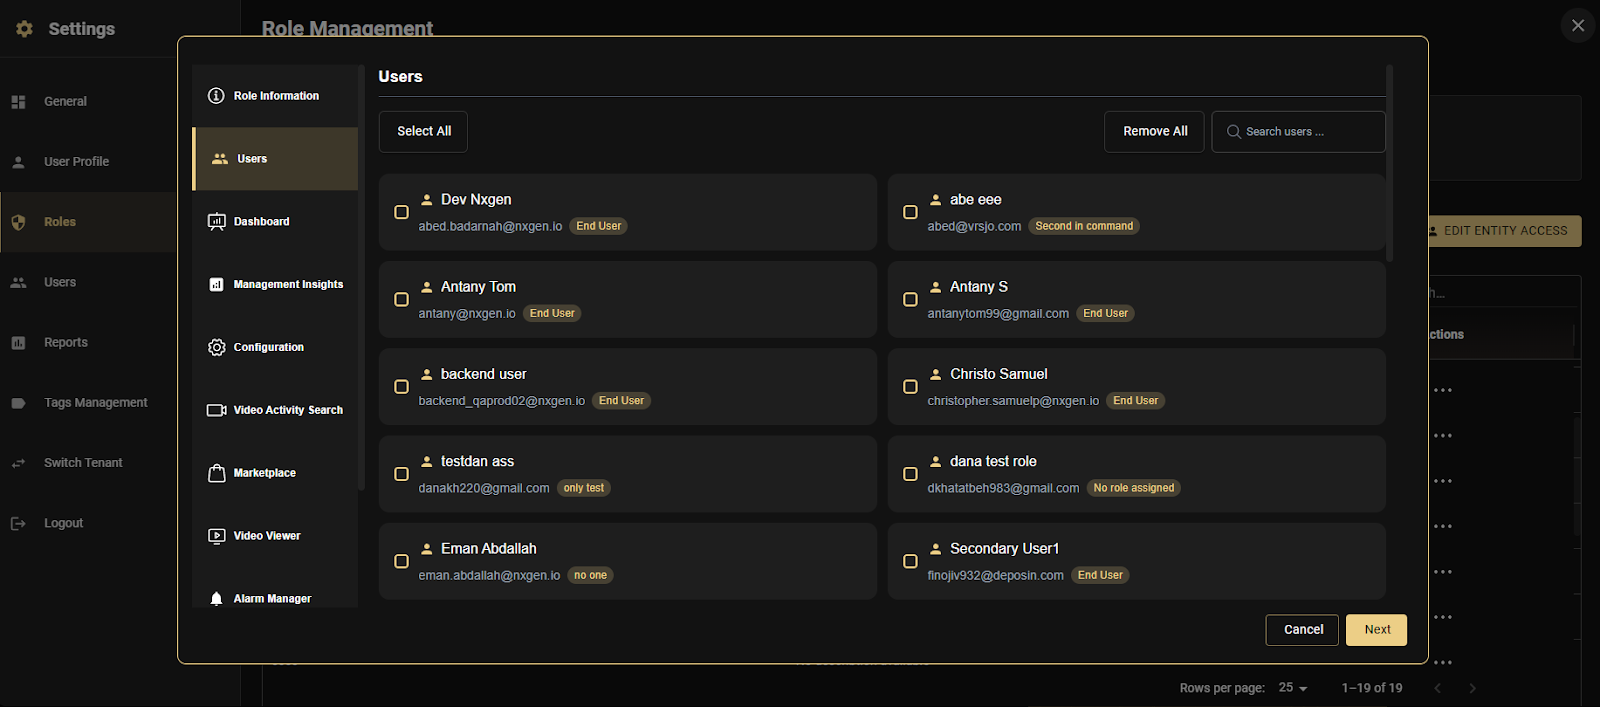Viewport: 1600px width, 707px height.
Task: Select the Management Insights chart icon
Action: (x=216, y=285)
